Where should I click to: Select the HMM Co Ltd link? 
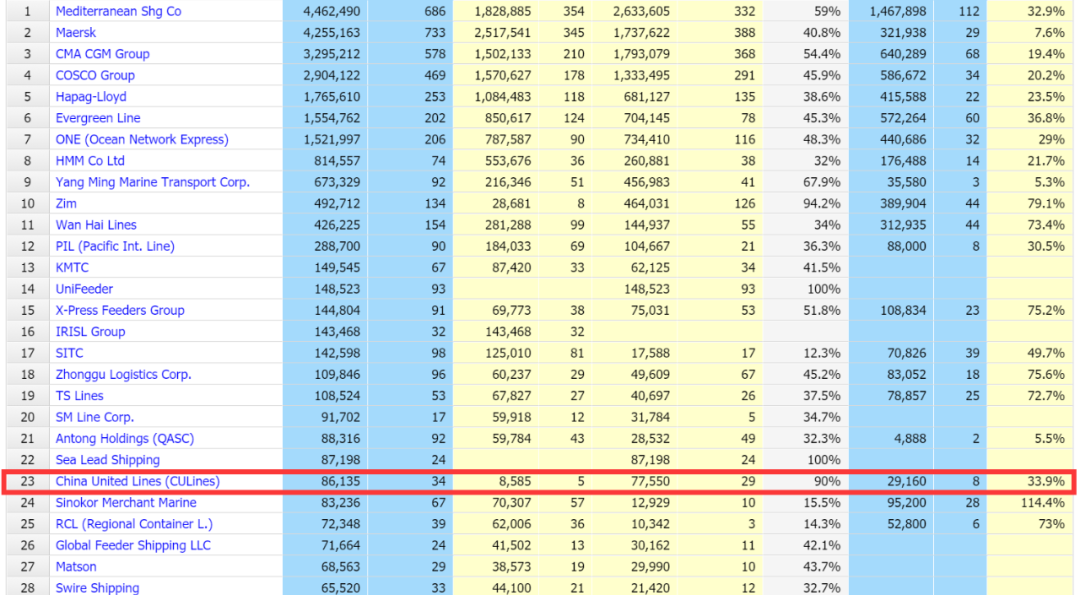point(90,161)
